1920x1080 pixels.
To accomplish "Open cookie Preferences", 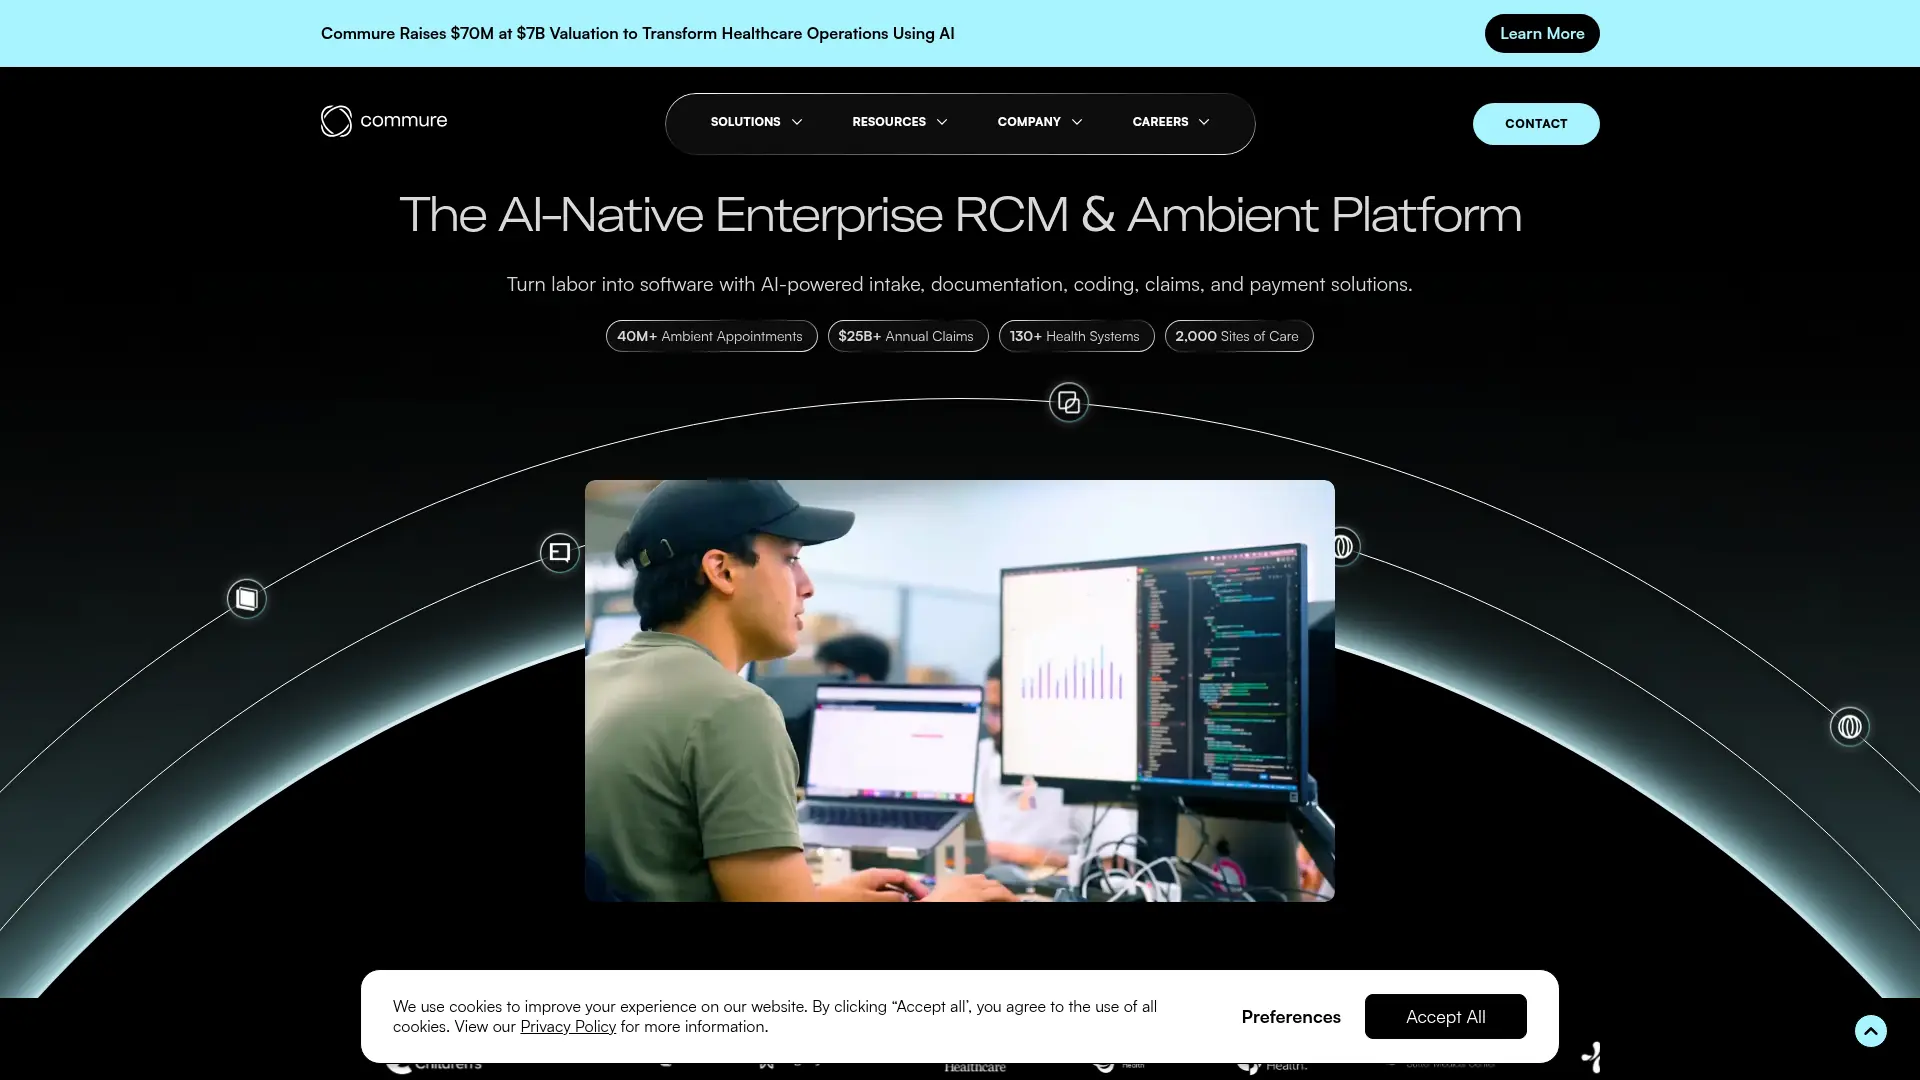I will 1290,1017.
